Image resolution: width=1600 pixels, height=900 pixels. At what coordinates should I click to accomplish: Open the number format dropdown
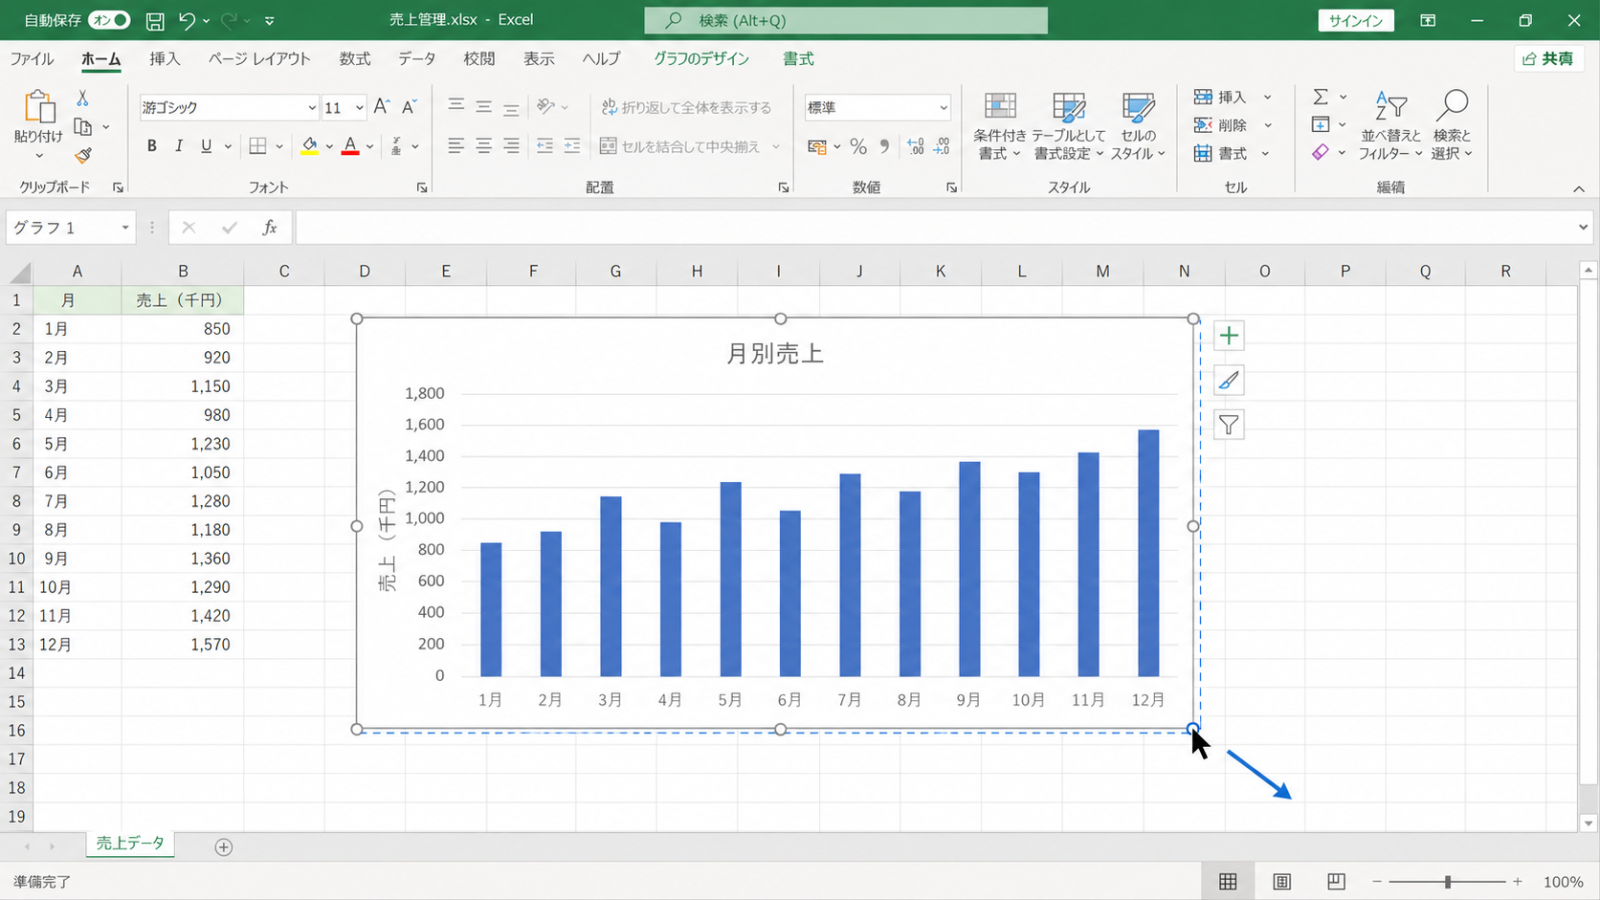click(x=942, y=108)
